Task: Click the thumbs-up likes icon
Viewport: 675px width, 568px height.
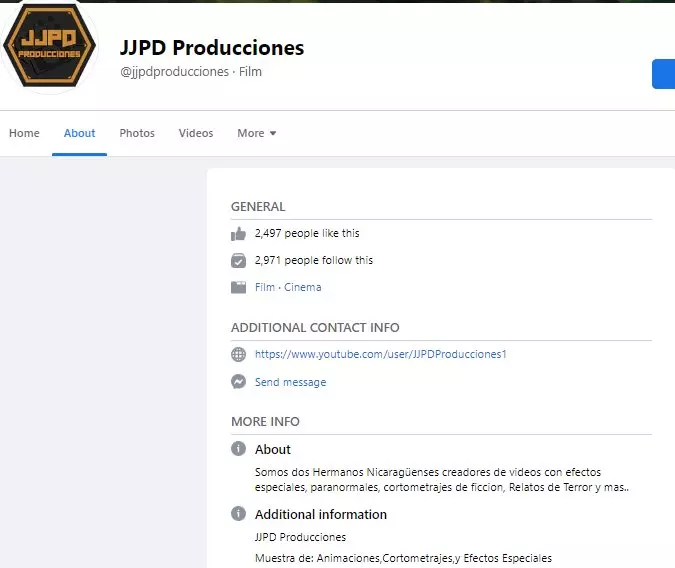Action: (x=238, y=234)
